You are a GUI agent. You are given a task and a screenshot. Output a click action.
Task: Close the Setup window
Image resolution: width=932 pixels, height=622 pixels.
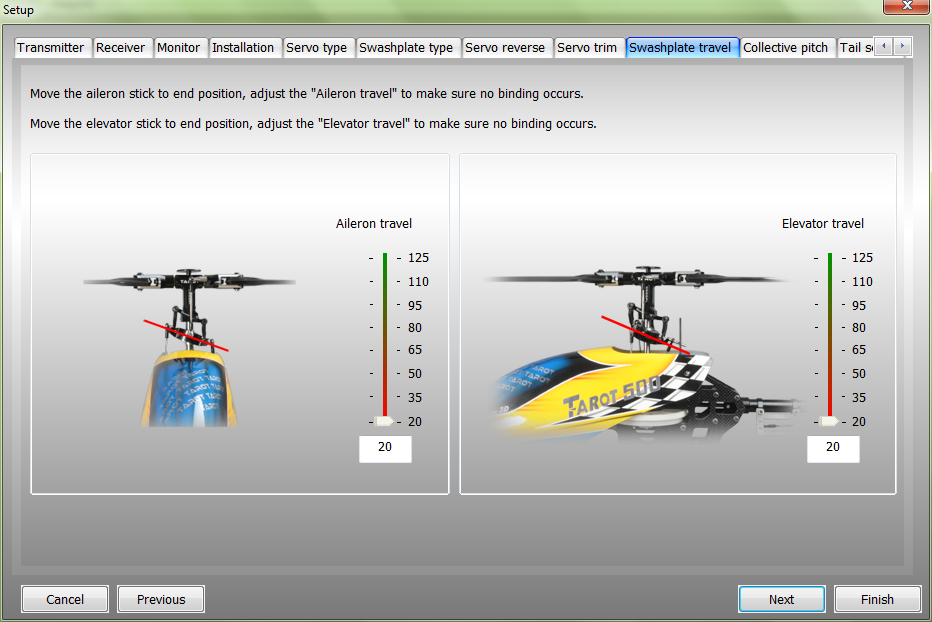coord(905,8)
